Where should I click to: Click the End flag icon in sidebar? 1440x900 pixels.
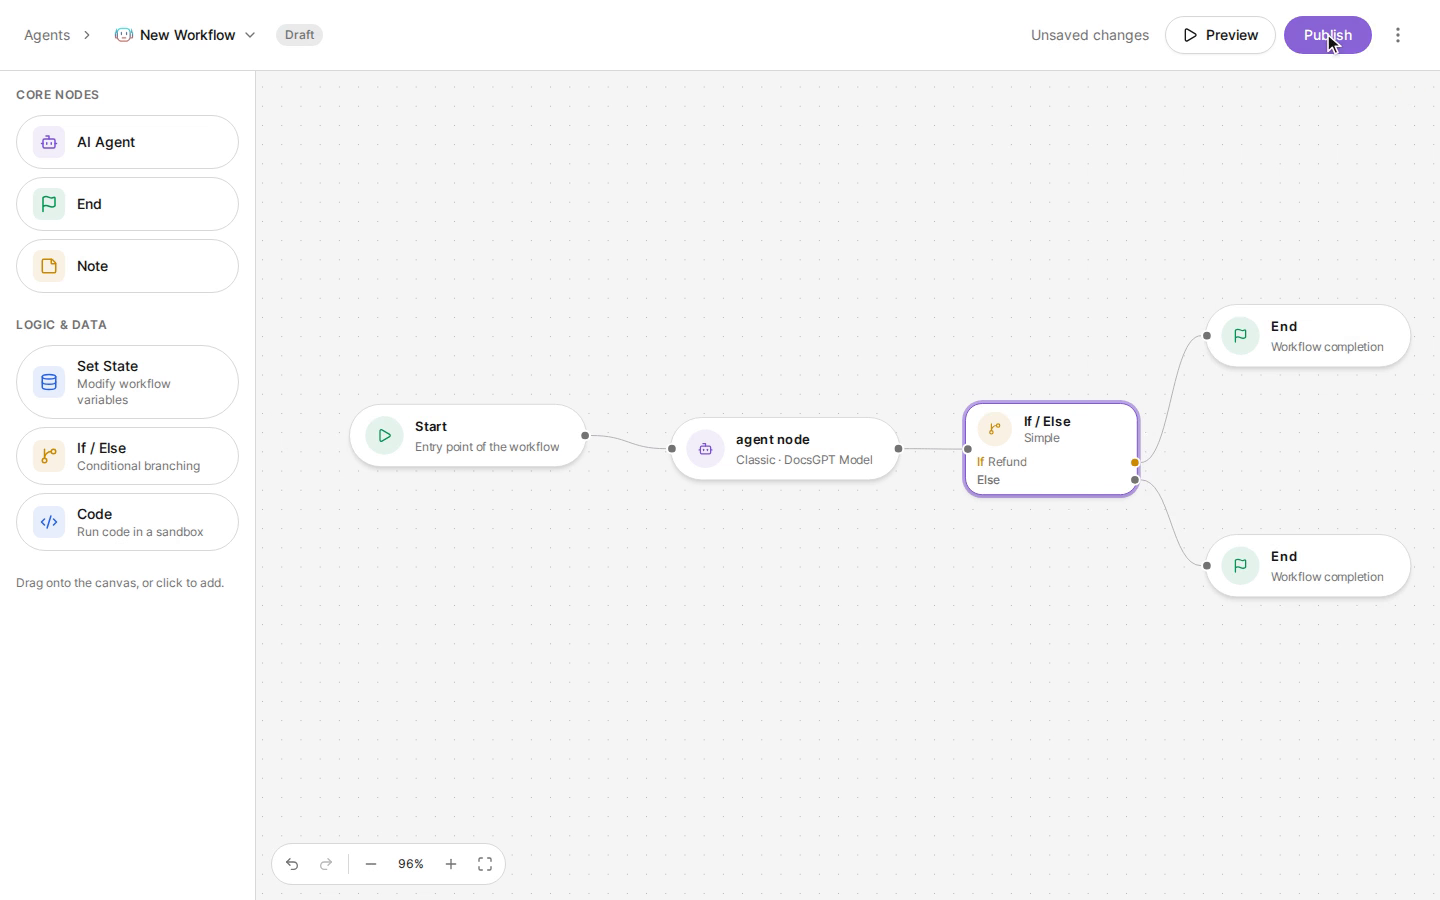(x=49, y=204)
